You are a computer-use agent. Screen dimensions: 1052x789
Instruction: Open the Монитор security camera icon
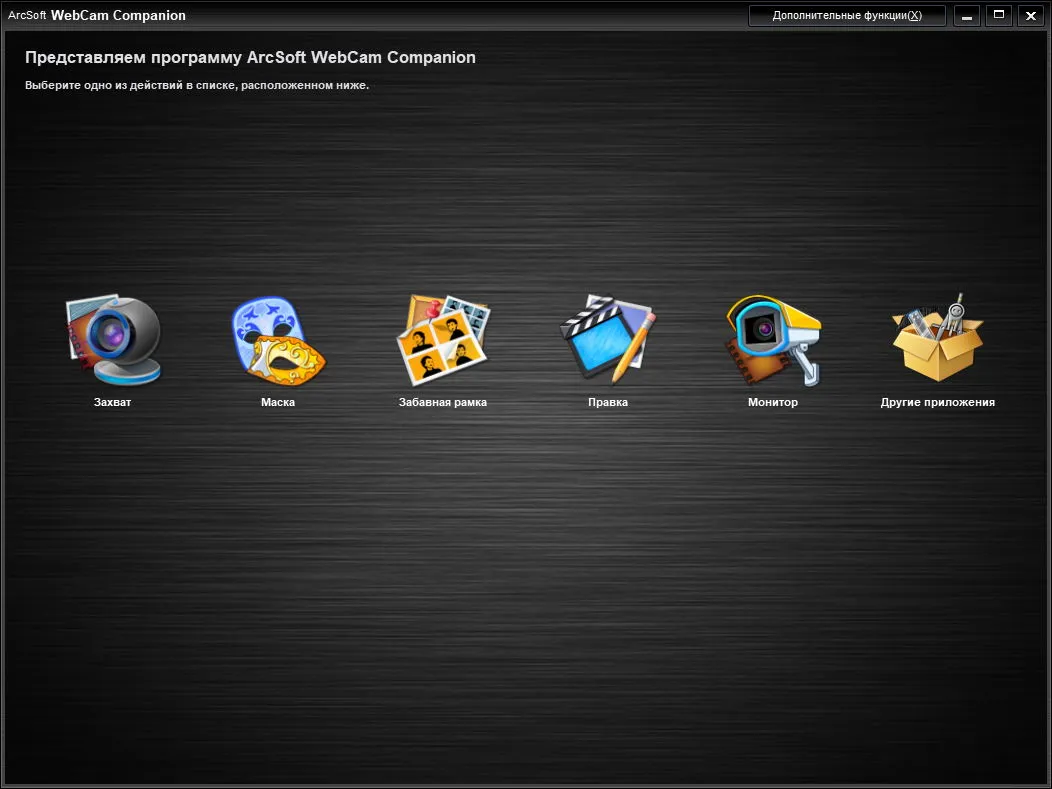tap(773, 340)
